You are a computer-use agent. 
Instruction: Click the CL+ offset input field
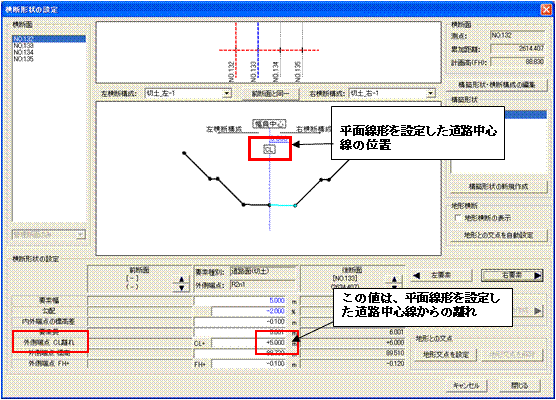(249, 343)
